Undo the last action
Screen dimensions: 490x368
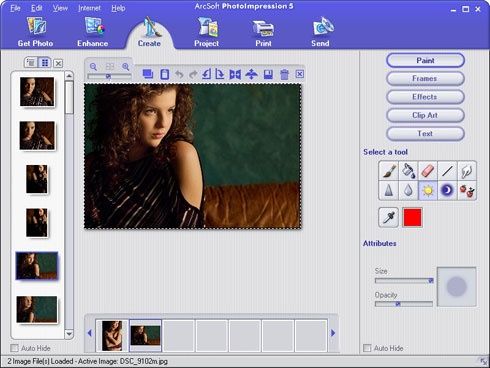click(179, 74)
